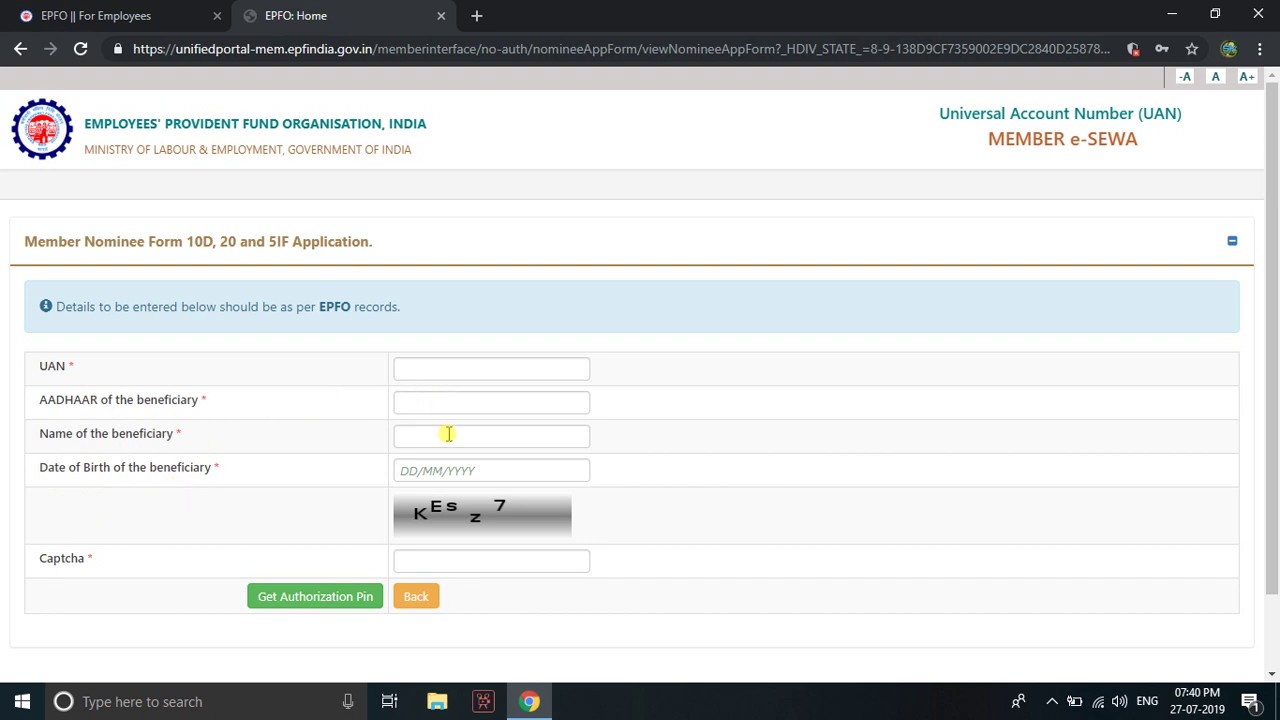Click the MEMBER e-SEWA text

(x=1062, y=139)
